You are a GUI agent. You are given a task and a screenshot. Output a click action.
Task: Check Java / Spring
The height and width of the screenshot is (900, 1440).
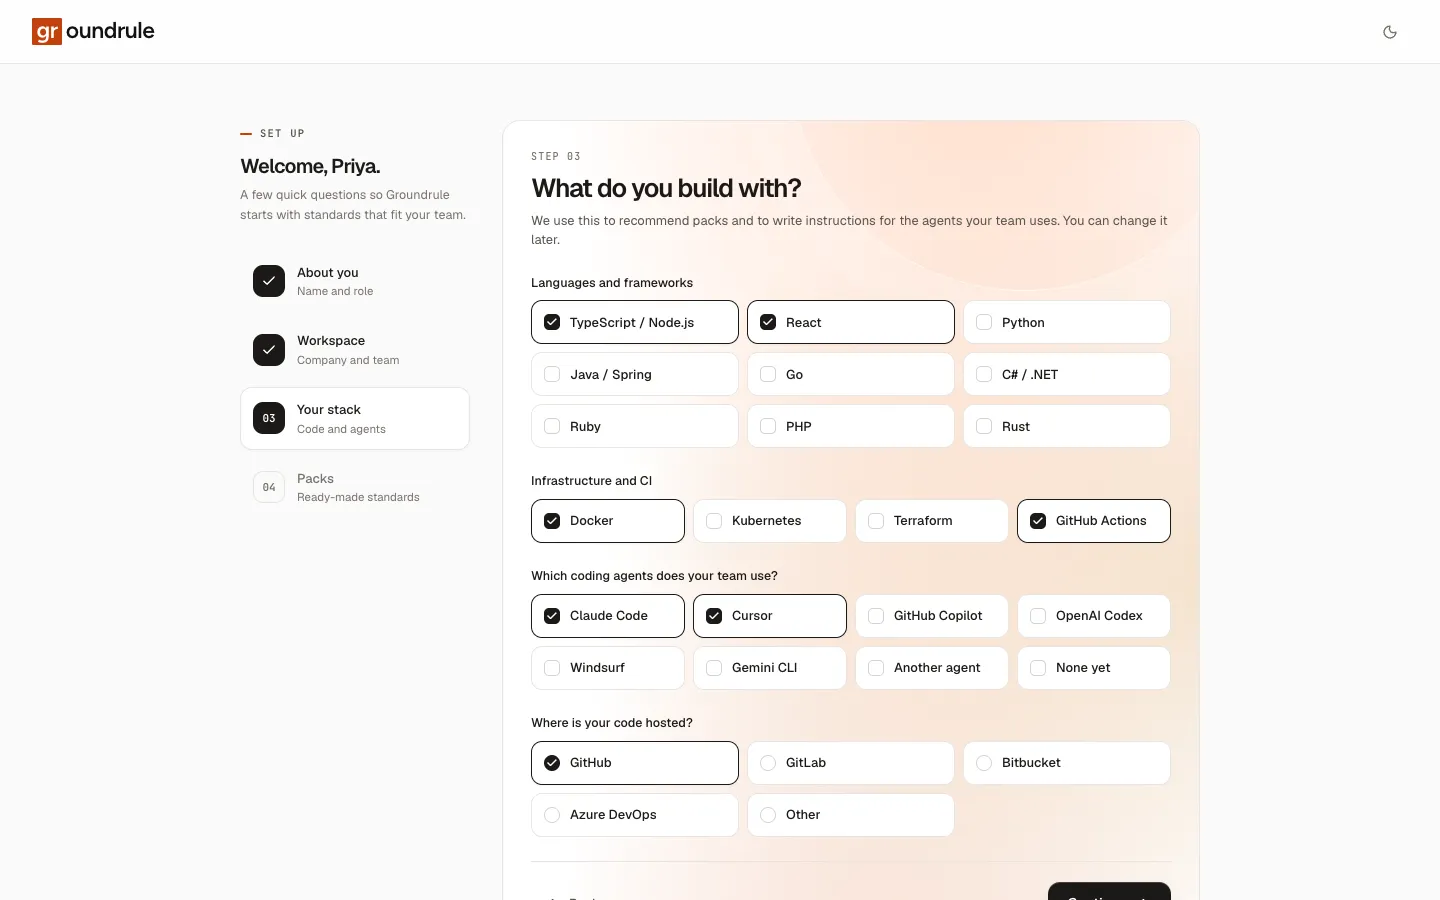(x=635, y=374)
